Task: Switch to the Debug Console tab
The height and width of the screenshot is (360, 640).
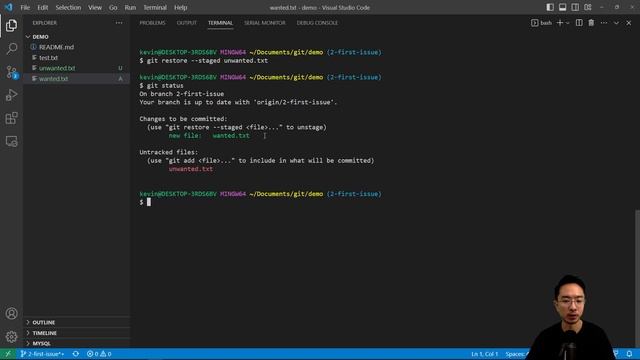Action: click(317, 23)
